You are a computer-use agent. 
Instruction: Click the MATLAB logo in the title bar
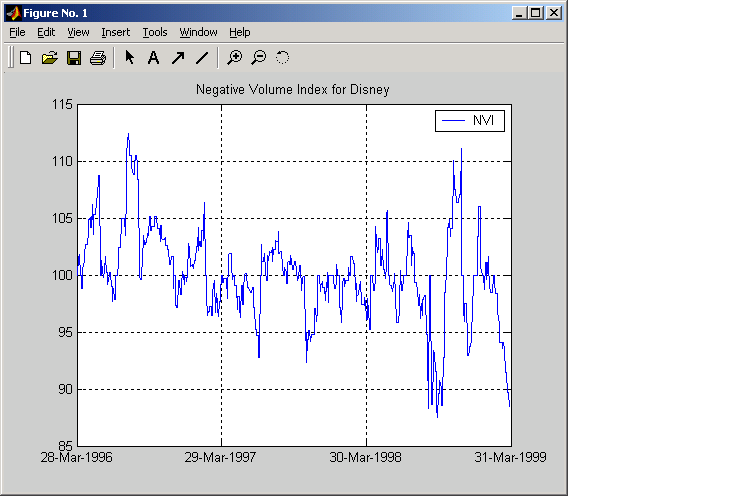tap(14, 13)
